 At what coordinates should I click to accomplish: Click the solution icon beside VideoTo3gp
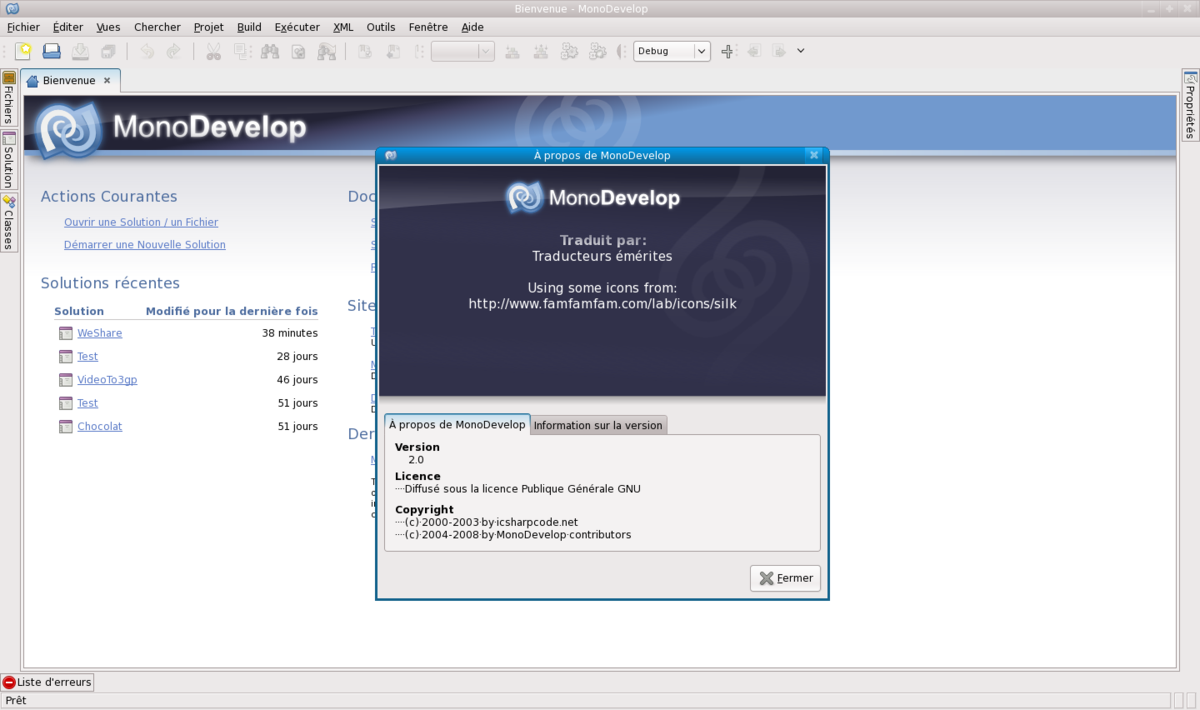[x=66, y=380]
